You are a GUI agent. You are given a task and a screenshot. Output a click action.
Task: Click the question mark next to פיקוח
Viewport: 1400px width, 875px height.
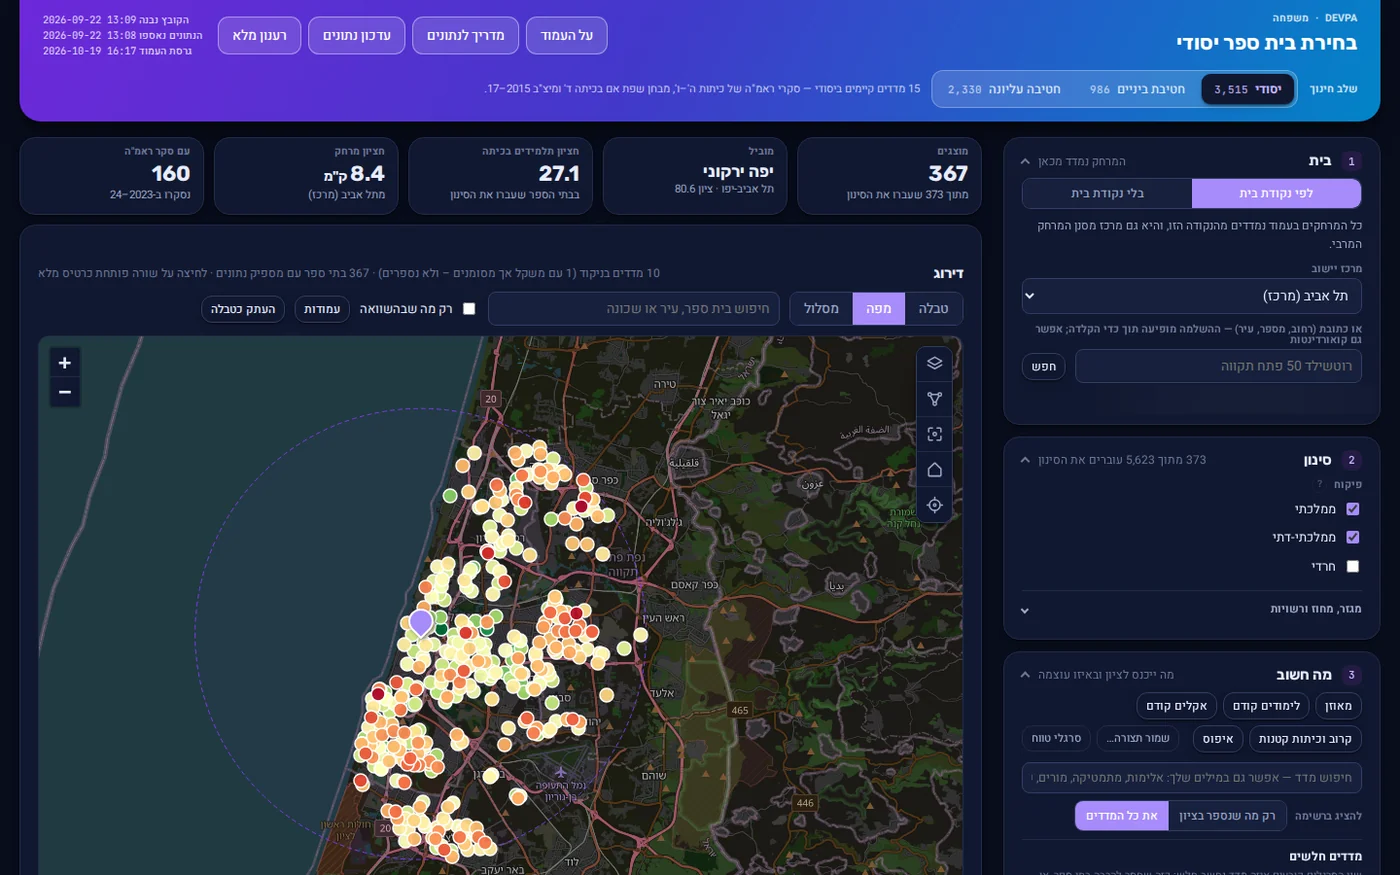[1319, 484]
